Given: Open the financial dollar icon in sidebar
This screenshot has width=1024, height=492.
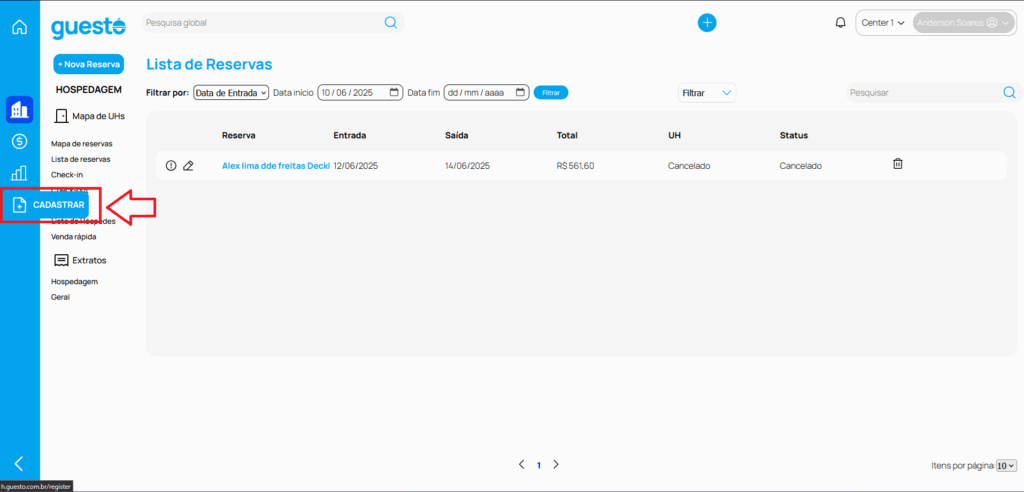Looking at the screenshot, I should 19,142.
